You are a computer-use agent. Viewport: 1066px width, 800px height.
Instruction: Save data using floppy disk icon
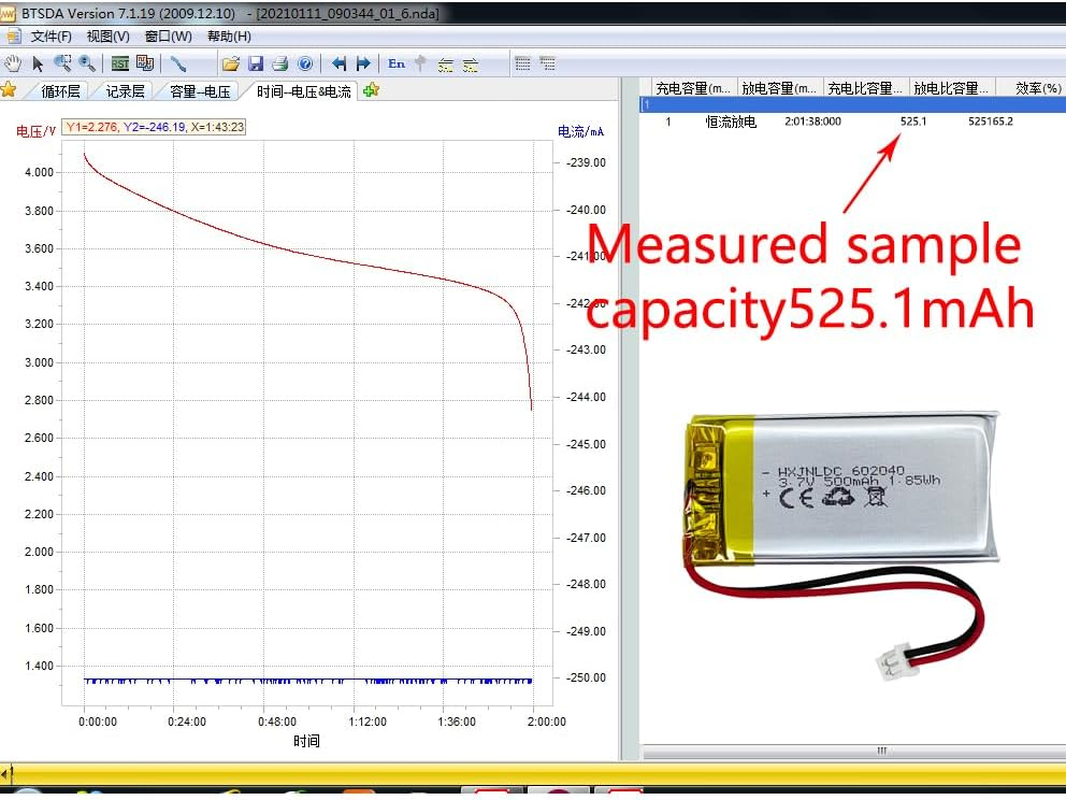tap(255, 63)
